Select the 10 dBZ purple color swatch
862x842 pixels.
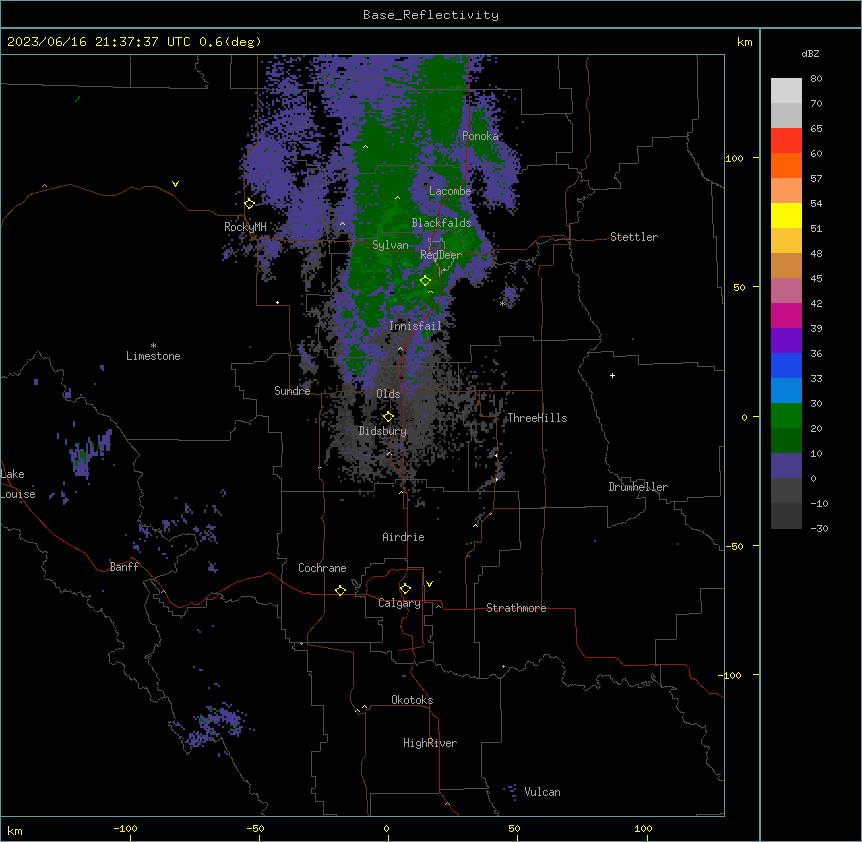coord(786,466)
